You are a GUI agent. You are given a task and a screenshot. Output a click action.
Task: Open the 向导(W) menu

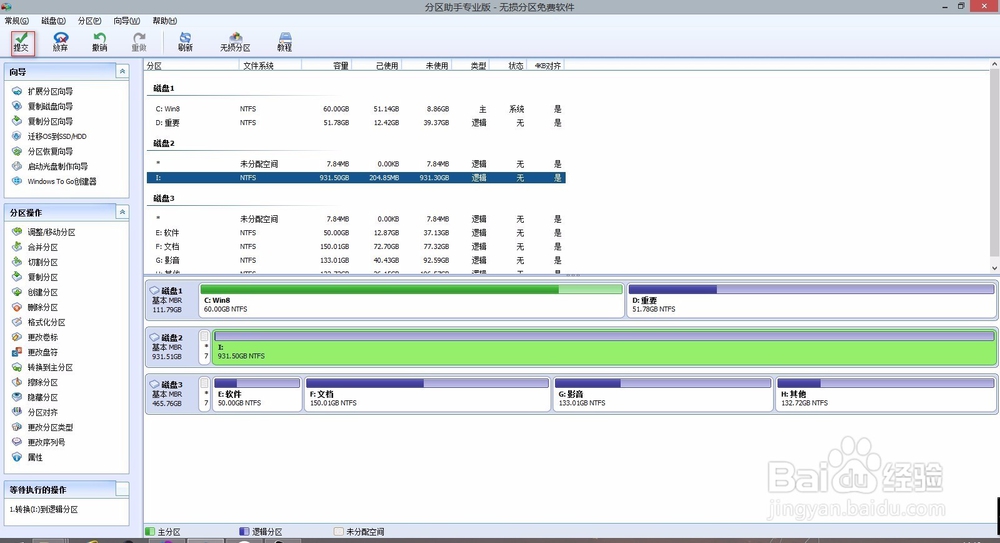click(x=126, y=21)
